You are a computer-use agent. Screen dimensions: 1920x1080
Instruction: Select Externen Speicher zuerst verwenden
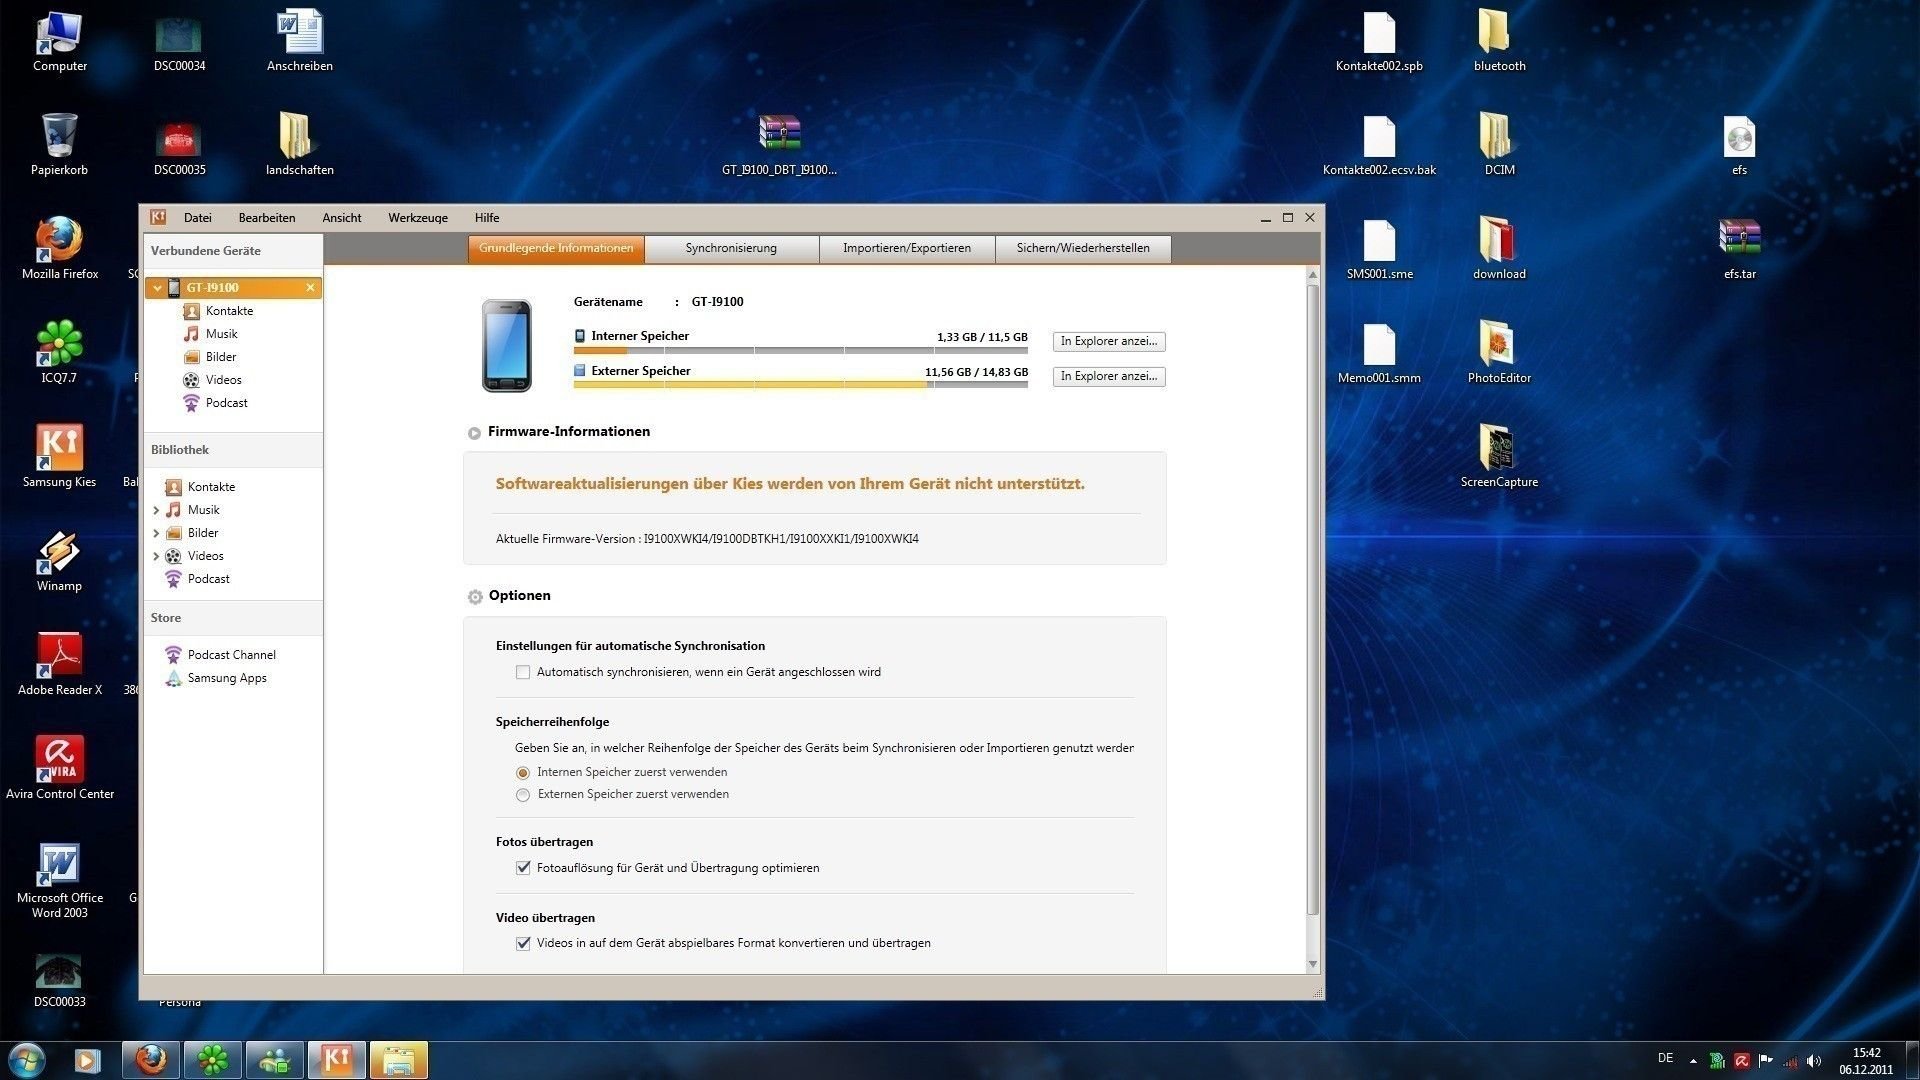[523, 795]
